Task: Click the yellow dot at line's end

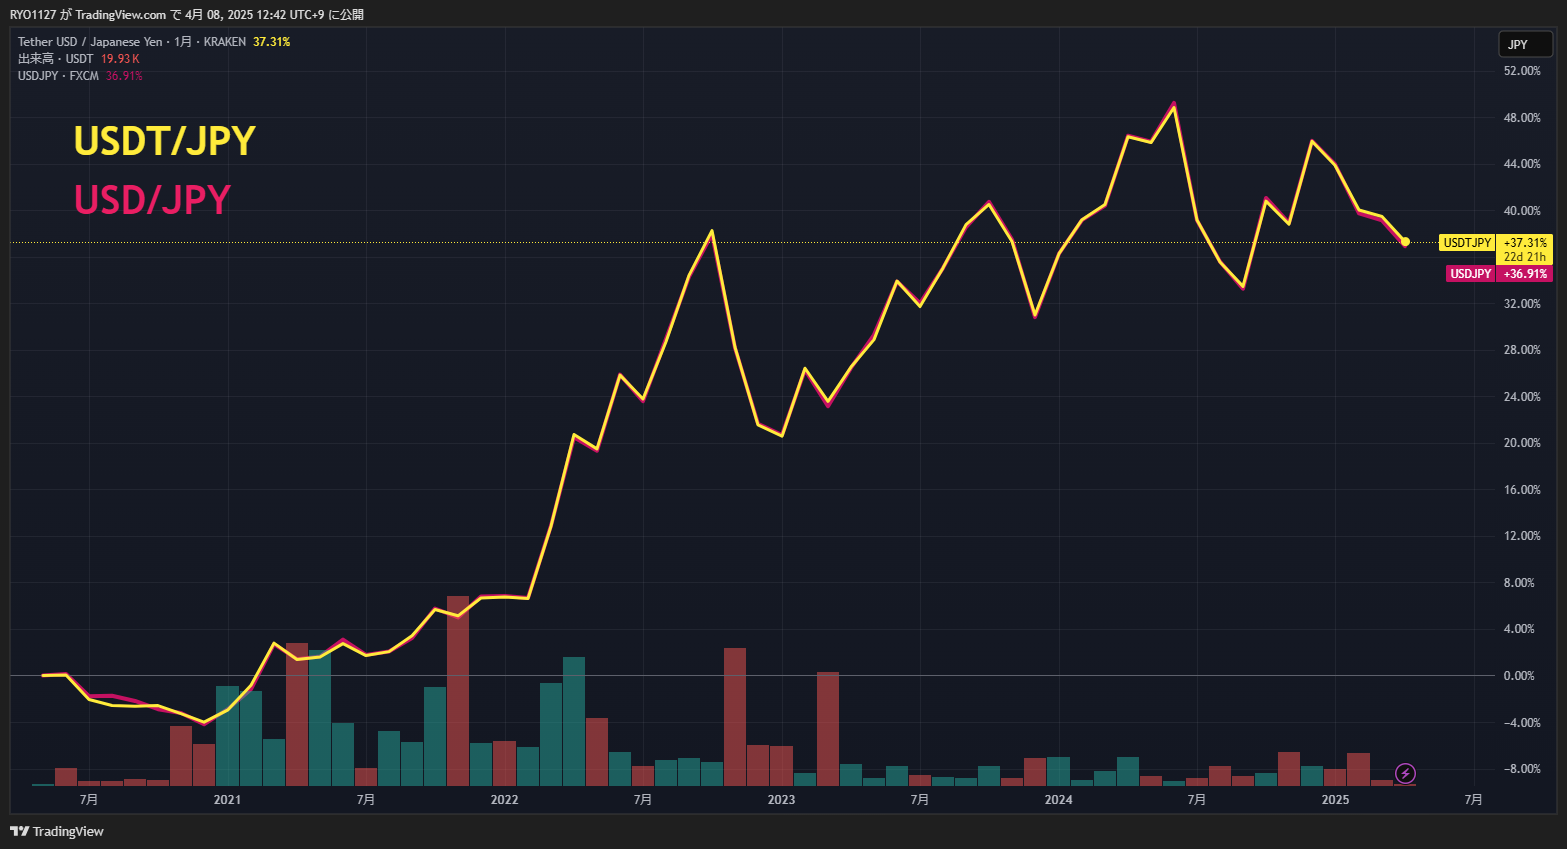Action: pos(1405,242)
